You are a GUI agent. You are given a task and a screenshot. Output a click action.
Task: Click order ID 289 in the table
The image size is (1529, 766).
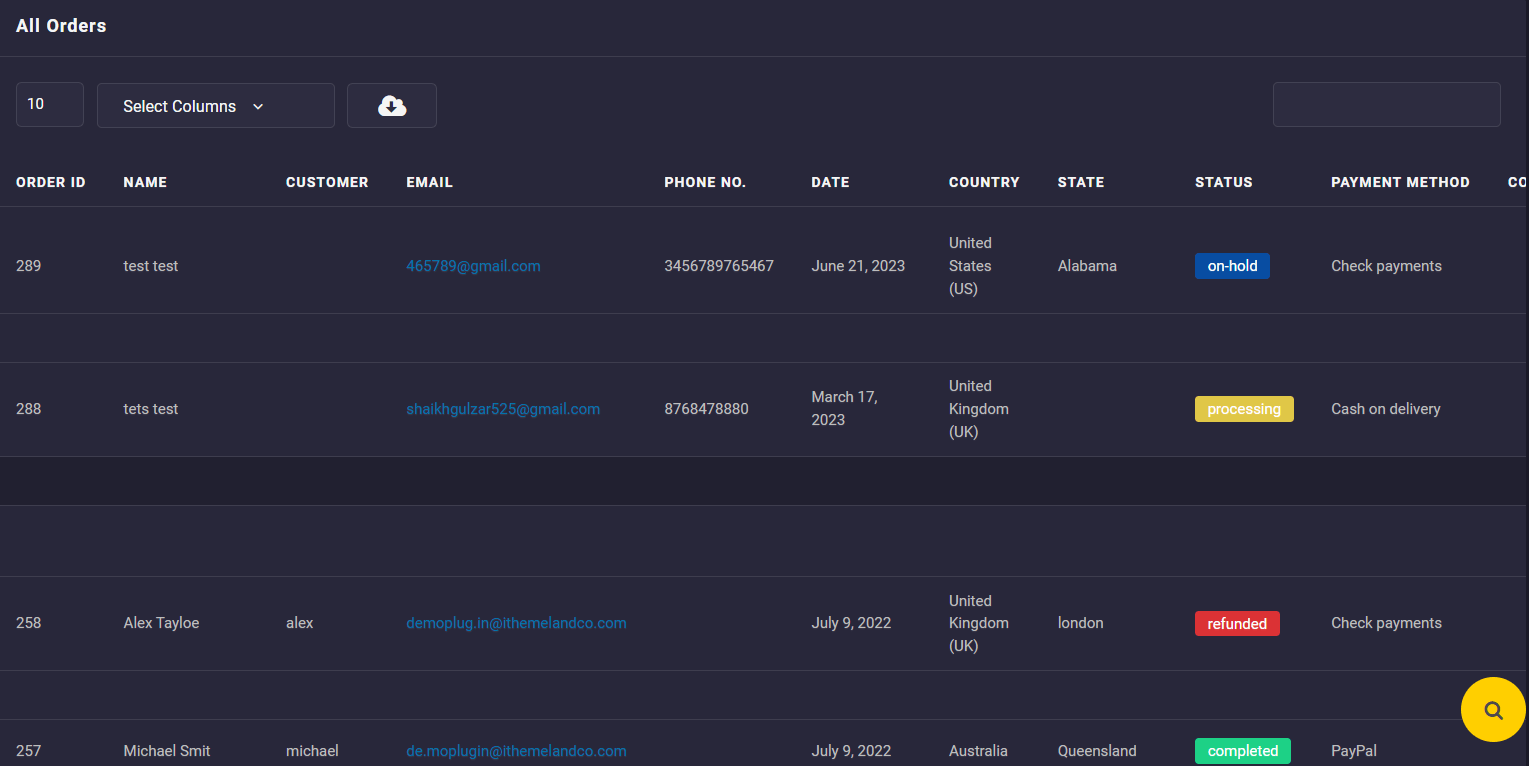(29, 266)
